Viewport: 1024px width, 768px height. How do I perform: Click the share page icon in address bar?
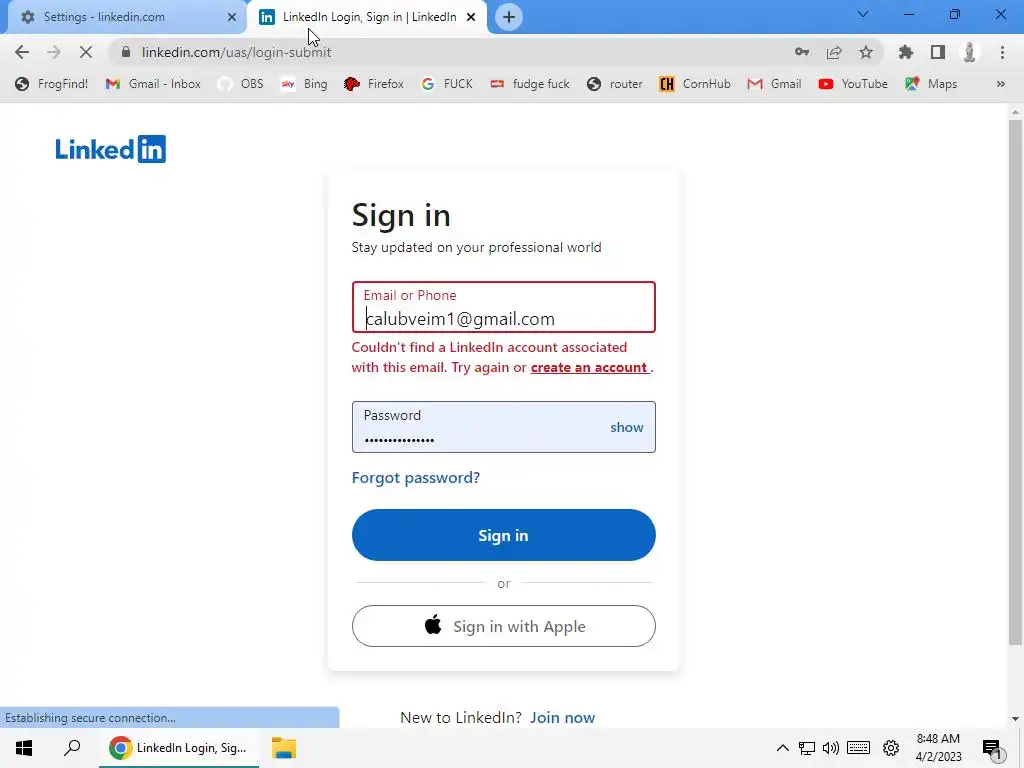833,52
